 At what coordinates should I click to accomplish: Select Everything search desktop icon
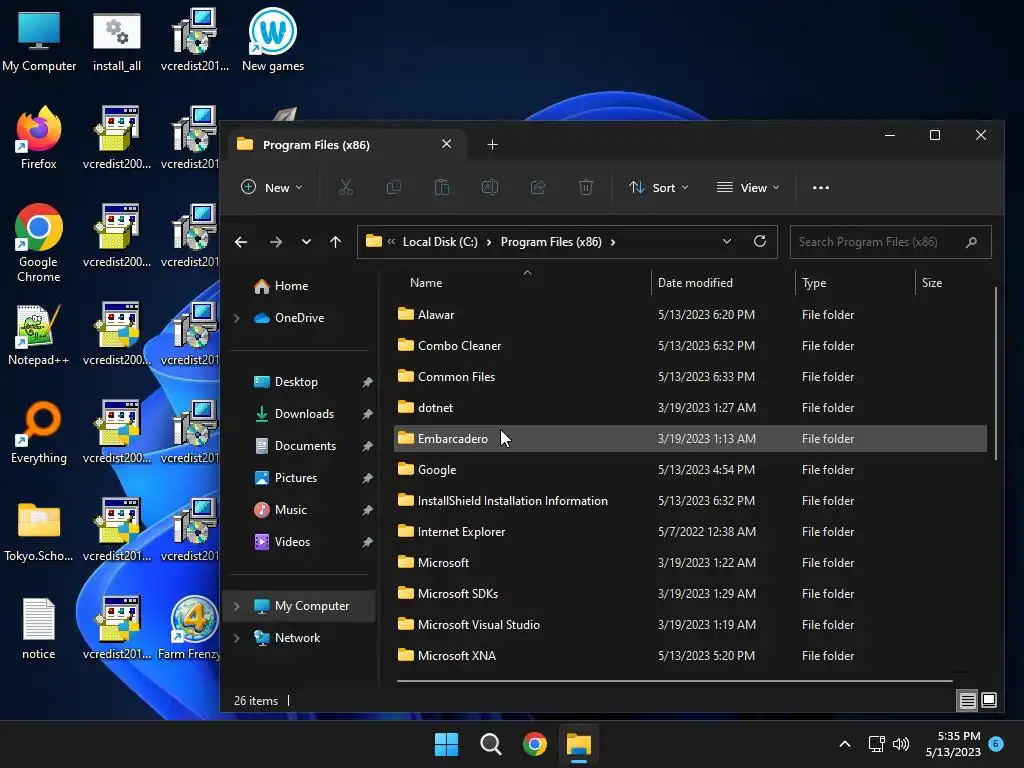pos(39,432)
